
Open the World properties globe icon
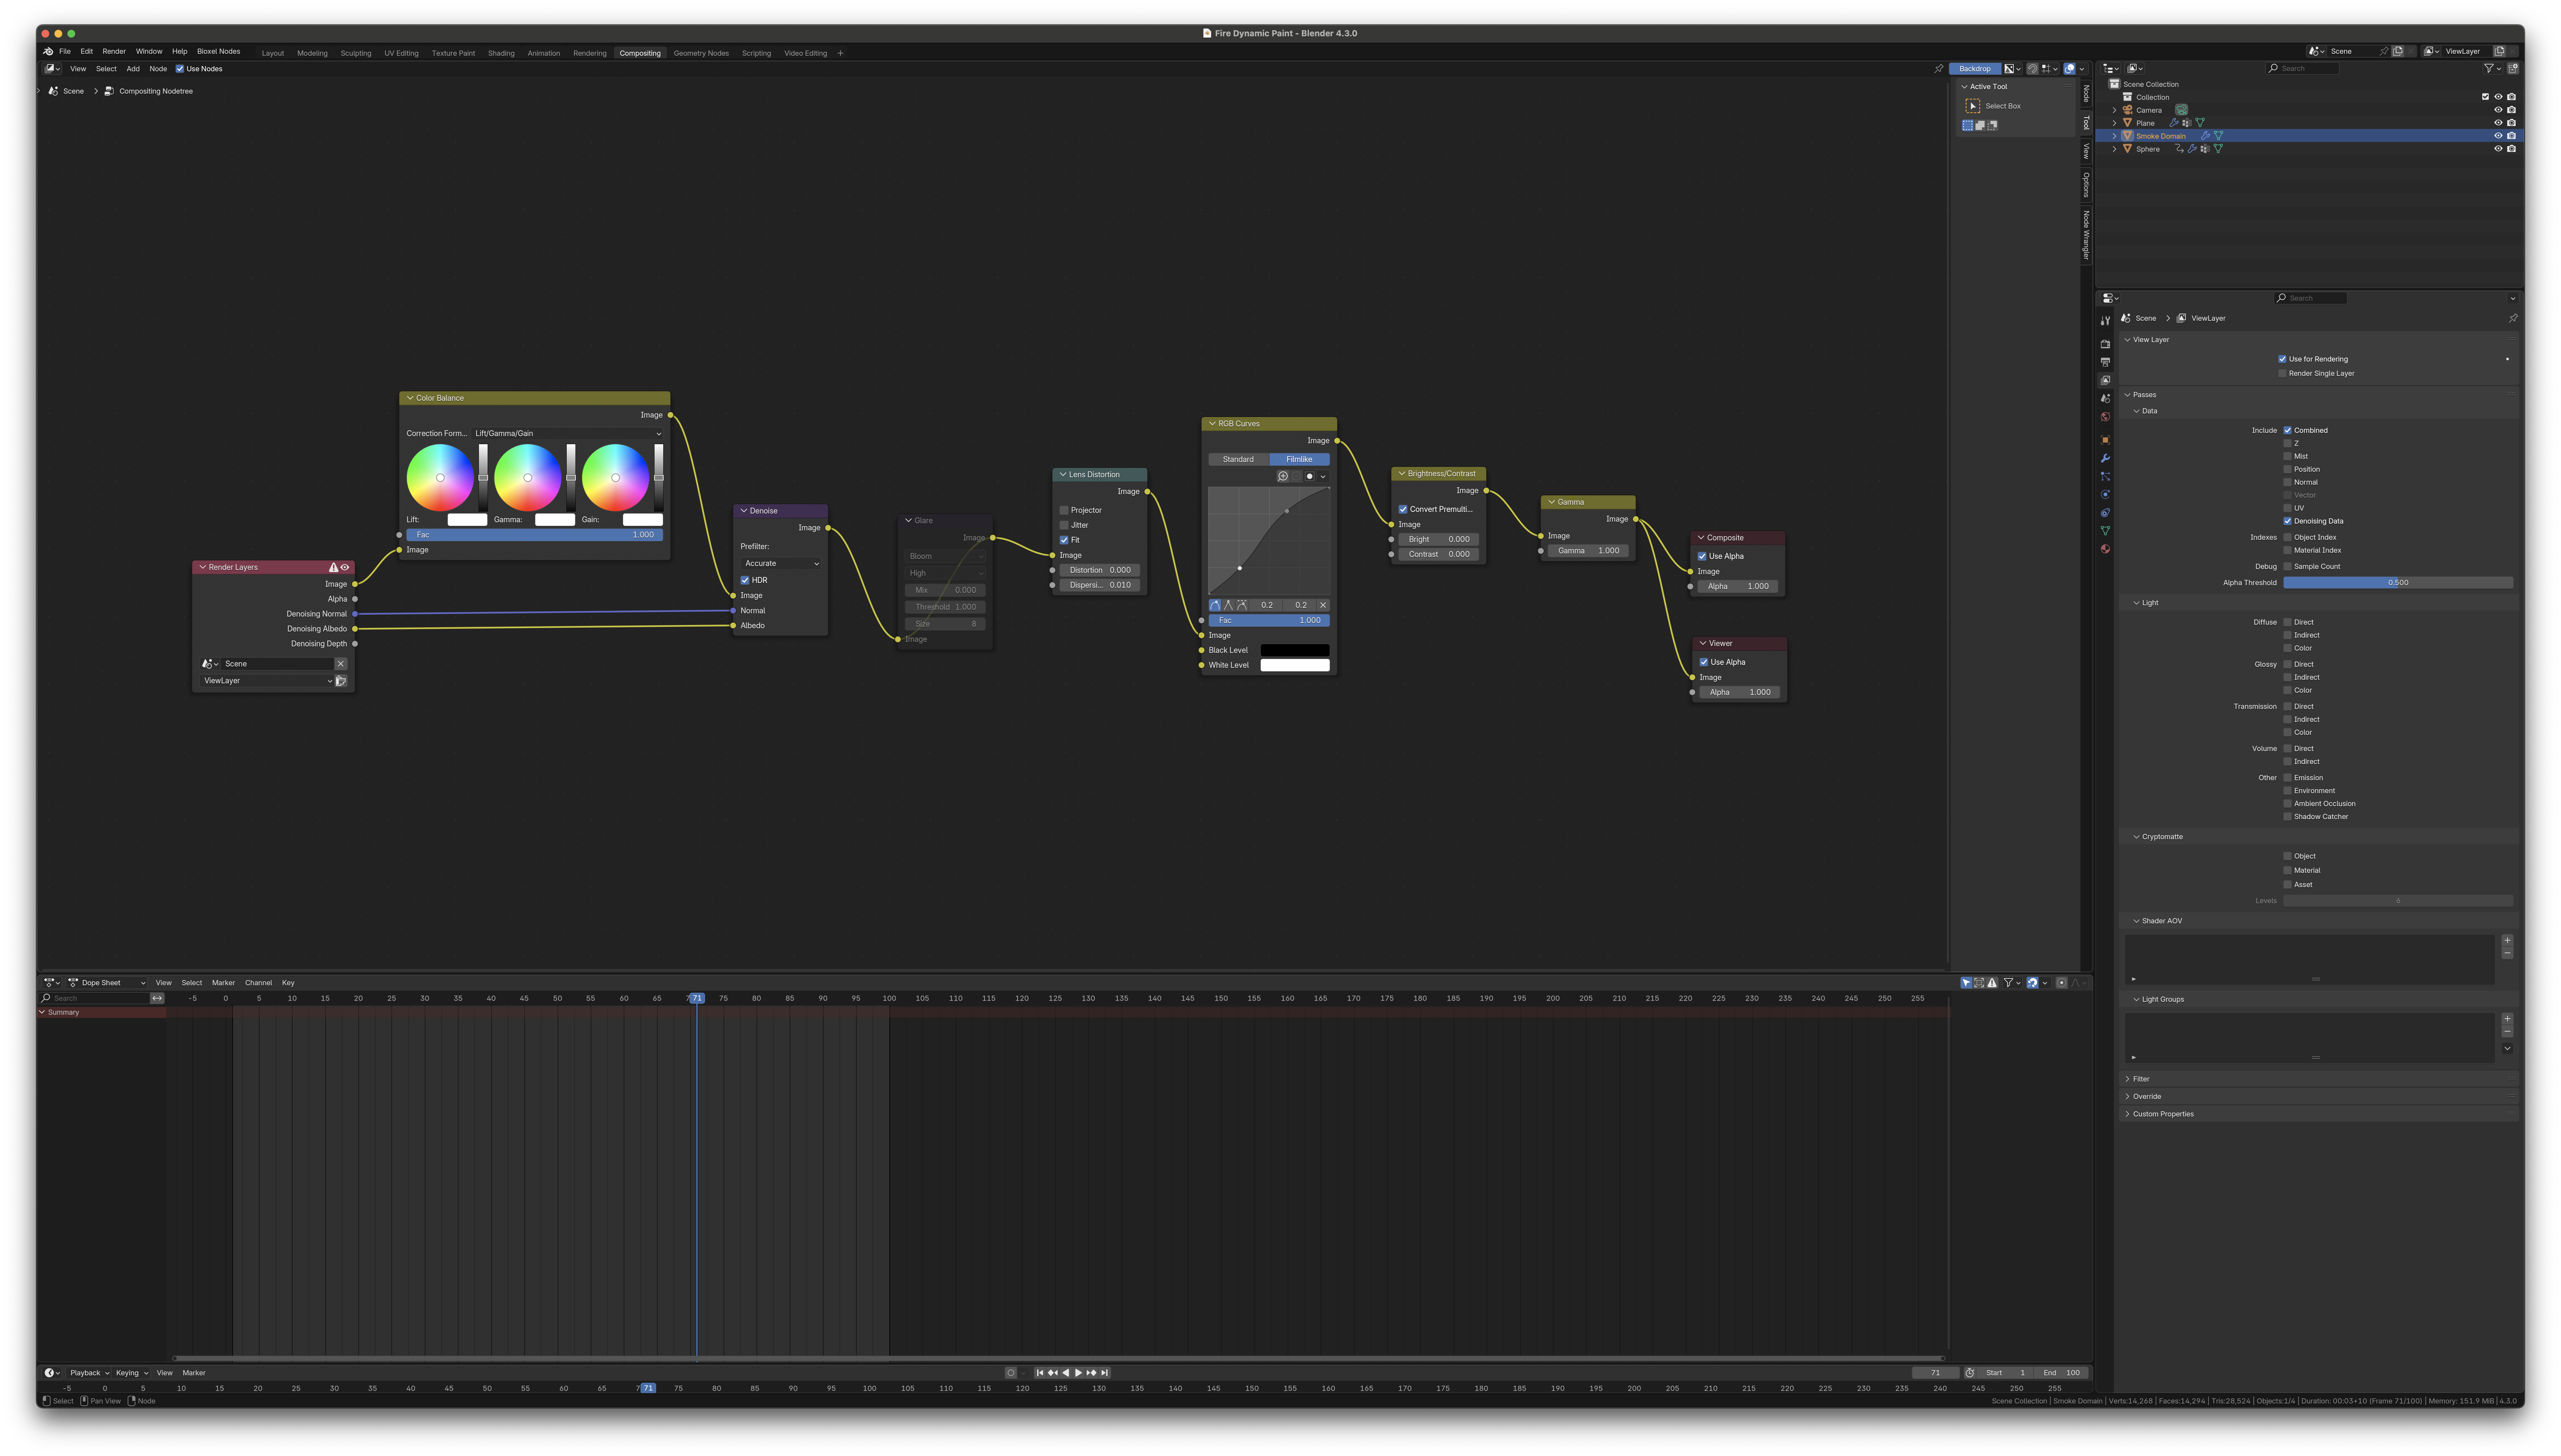pyautogui.click(x=2105, y=417)
